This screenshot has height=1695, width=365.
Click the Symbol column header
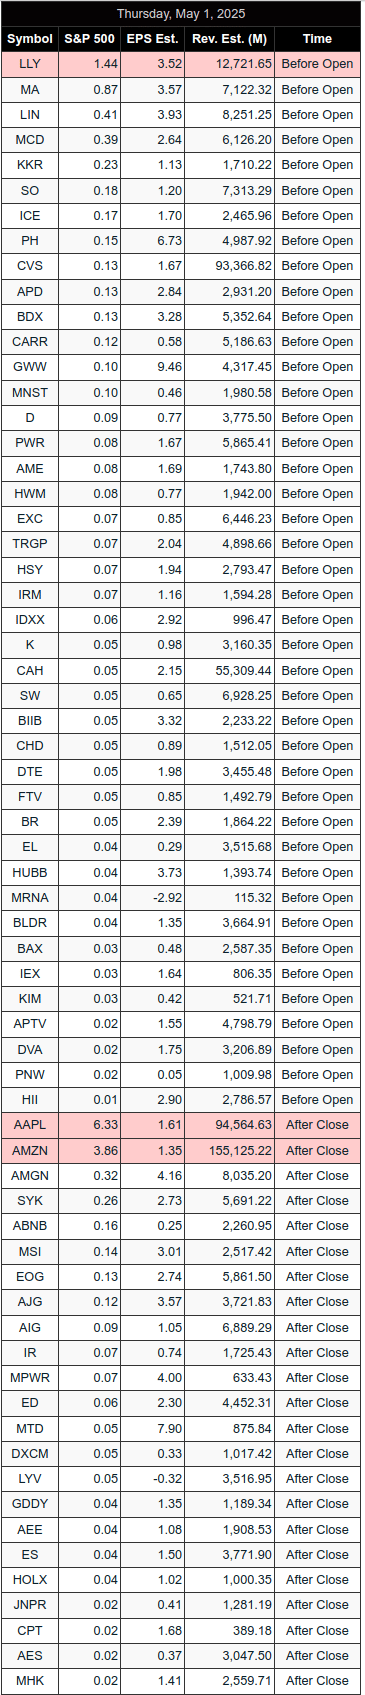[30, 39]
